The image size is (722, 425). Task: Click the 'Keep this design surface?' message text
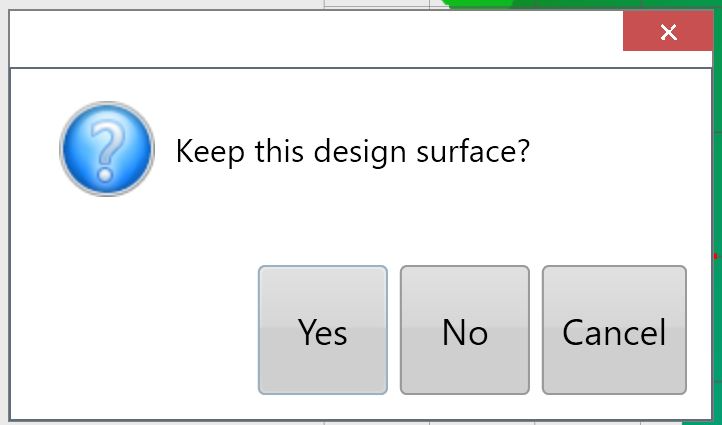coord(352,152)
